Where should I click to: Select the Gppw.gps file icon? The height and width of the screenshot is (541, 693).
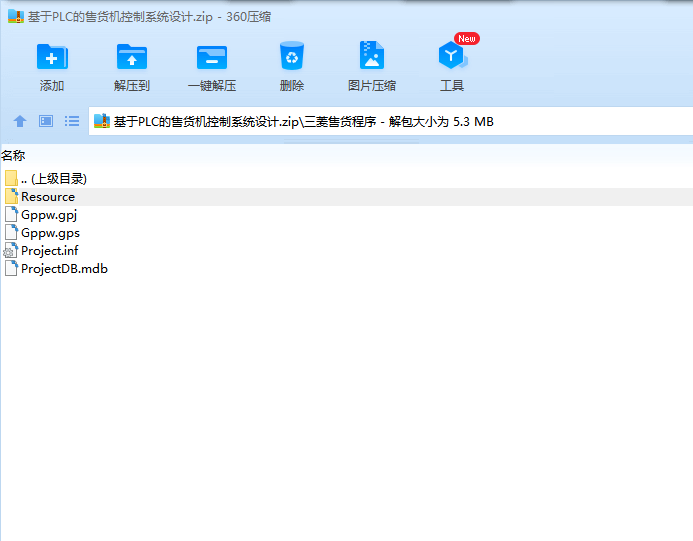coord(11,232)
